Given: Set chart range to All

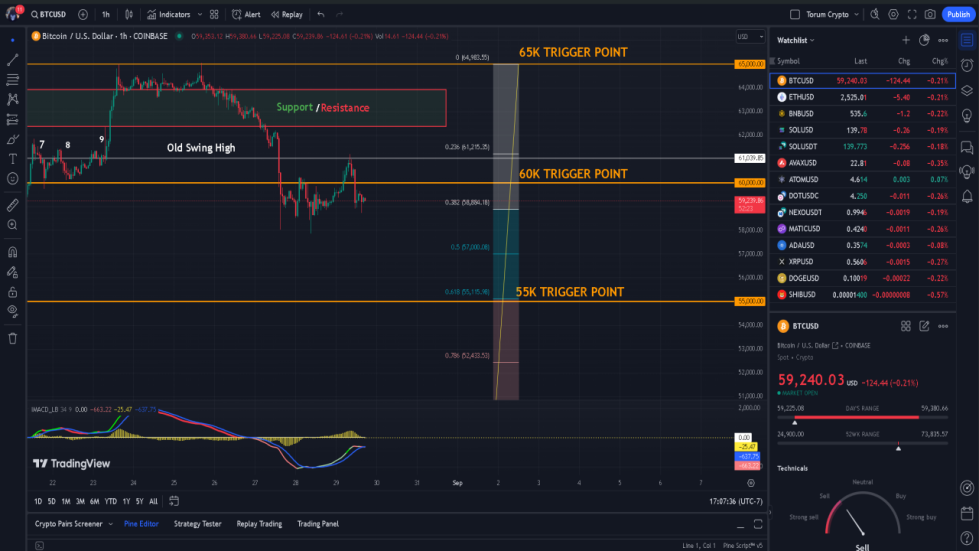Looking at the screenshot, I should point(154,501).
